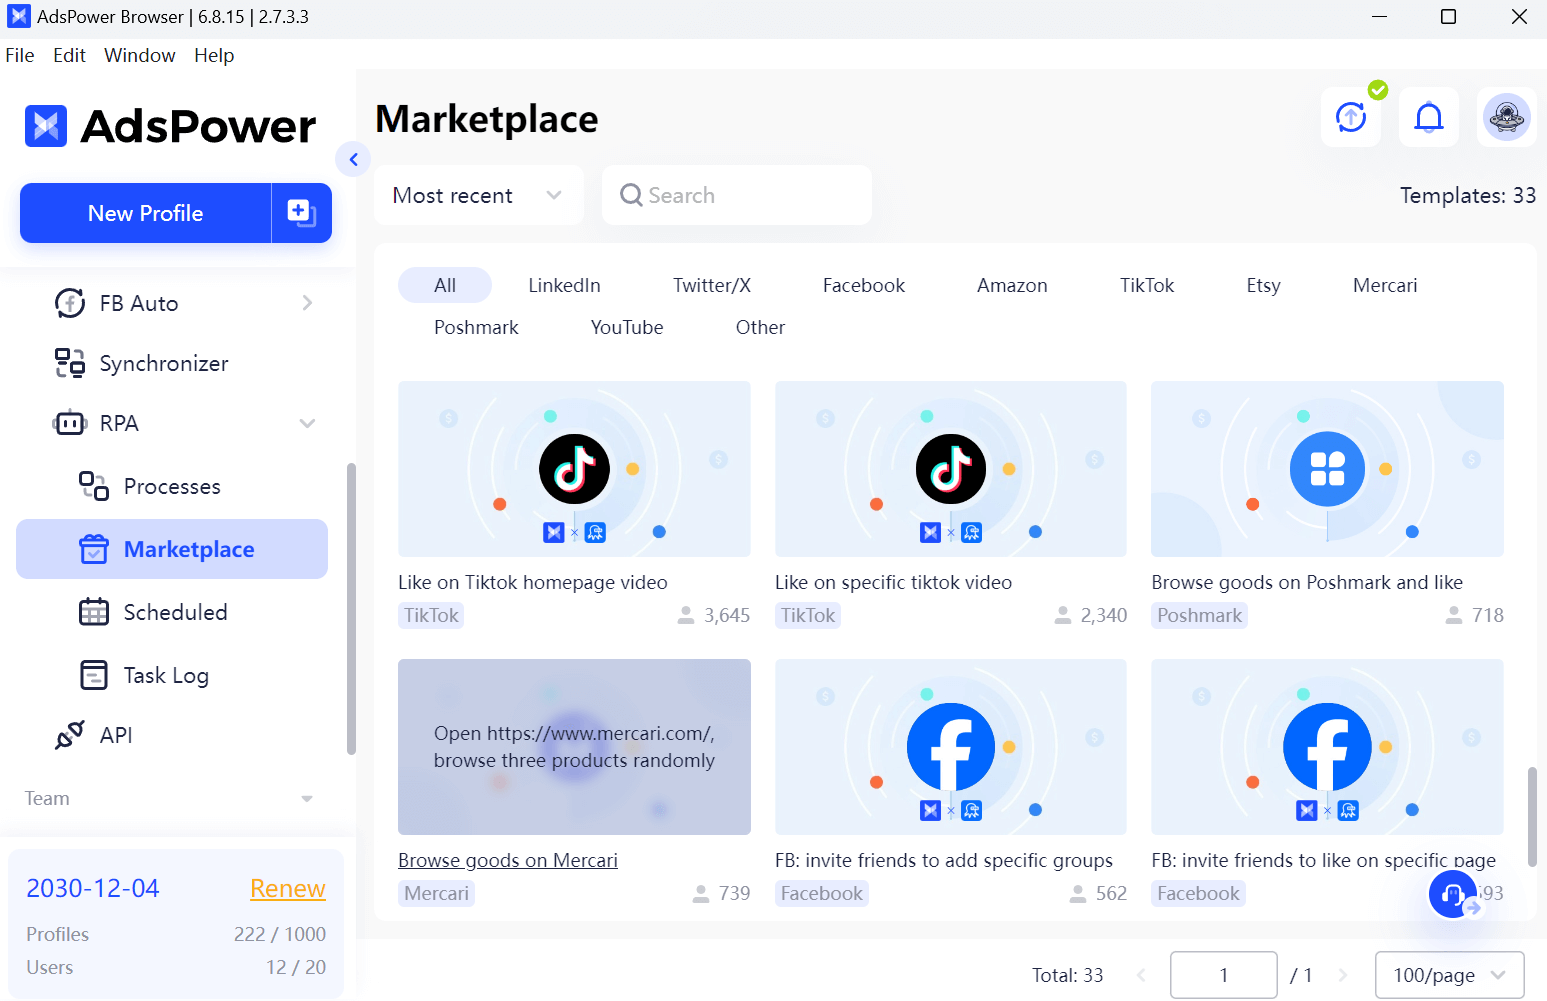This screenshot has width=1547, height=1001.
Task: Click the 'Like on specific tiktok video' title
Action: click(x=893, y=582)
